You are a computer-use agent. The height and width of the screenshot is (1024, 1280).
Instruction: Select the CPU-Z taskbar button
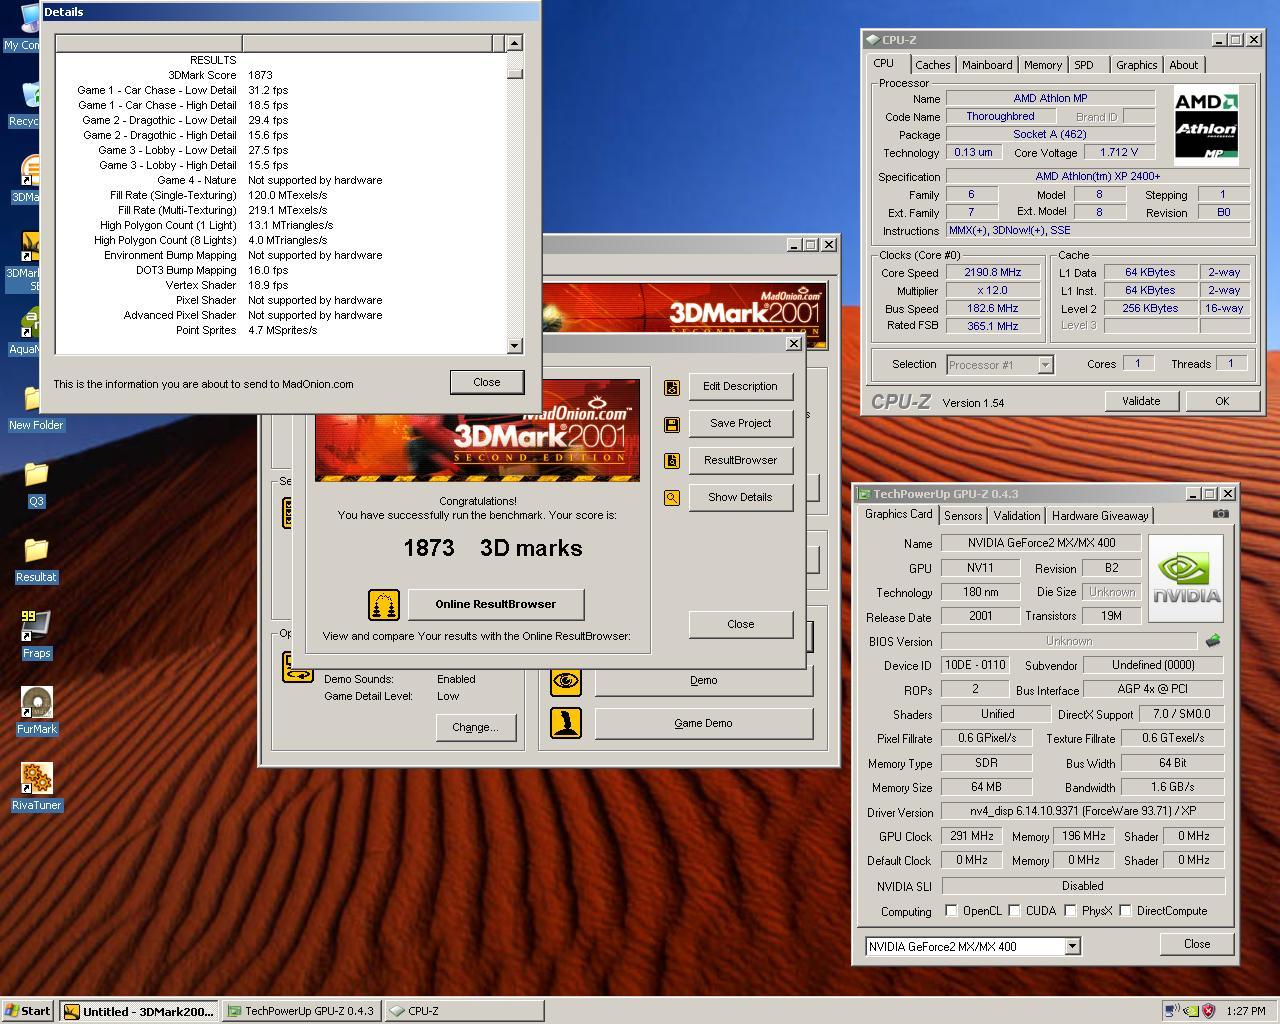click(x=464, y=1011)
